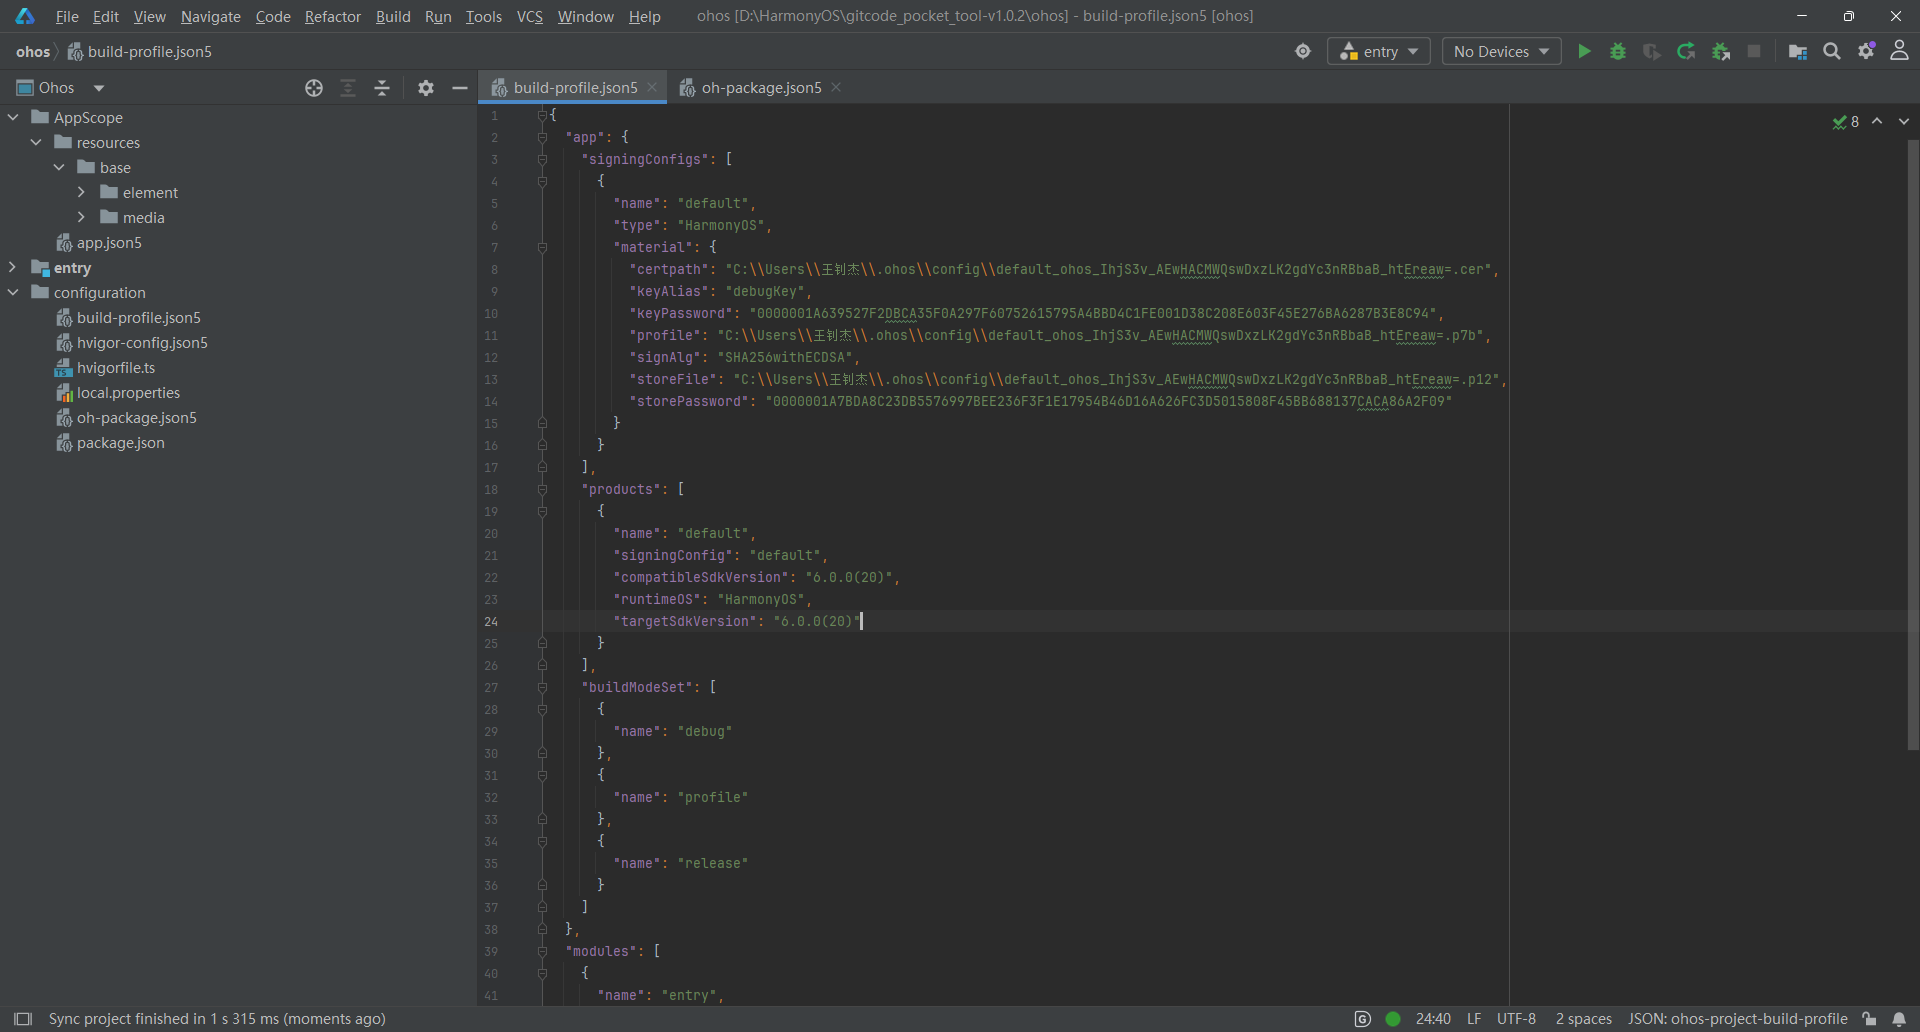Click the 24:40 line column indicator

tap(1433, 1019)
